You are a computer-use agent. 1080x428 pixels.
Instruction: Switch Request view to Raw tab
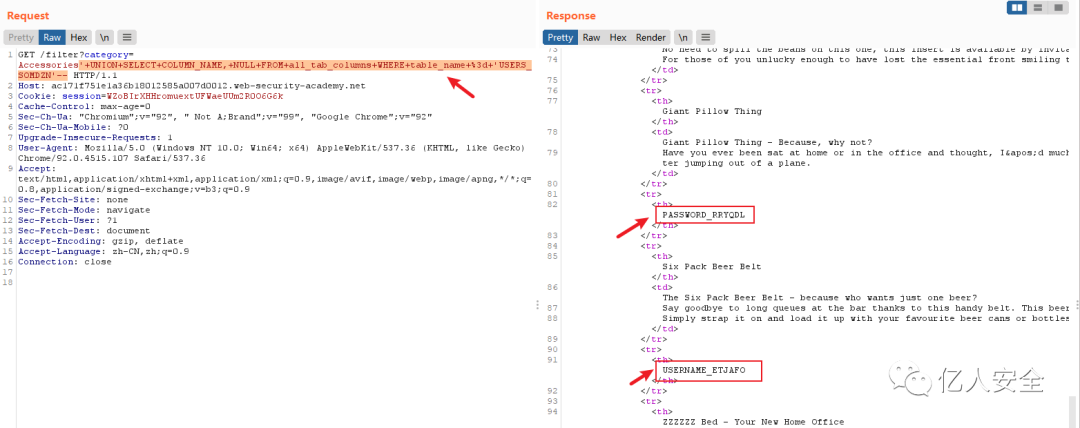[53, 37]
